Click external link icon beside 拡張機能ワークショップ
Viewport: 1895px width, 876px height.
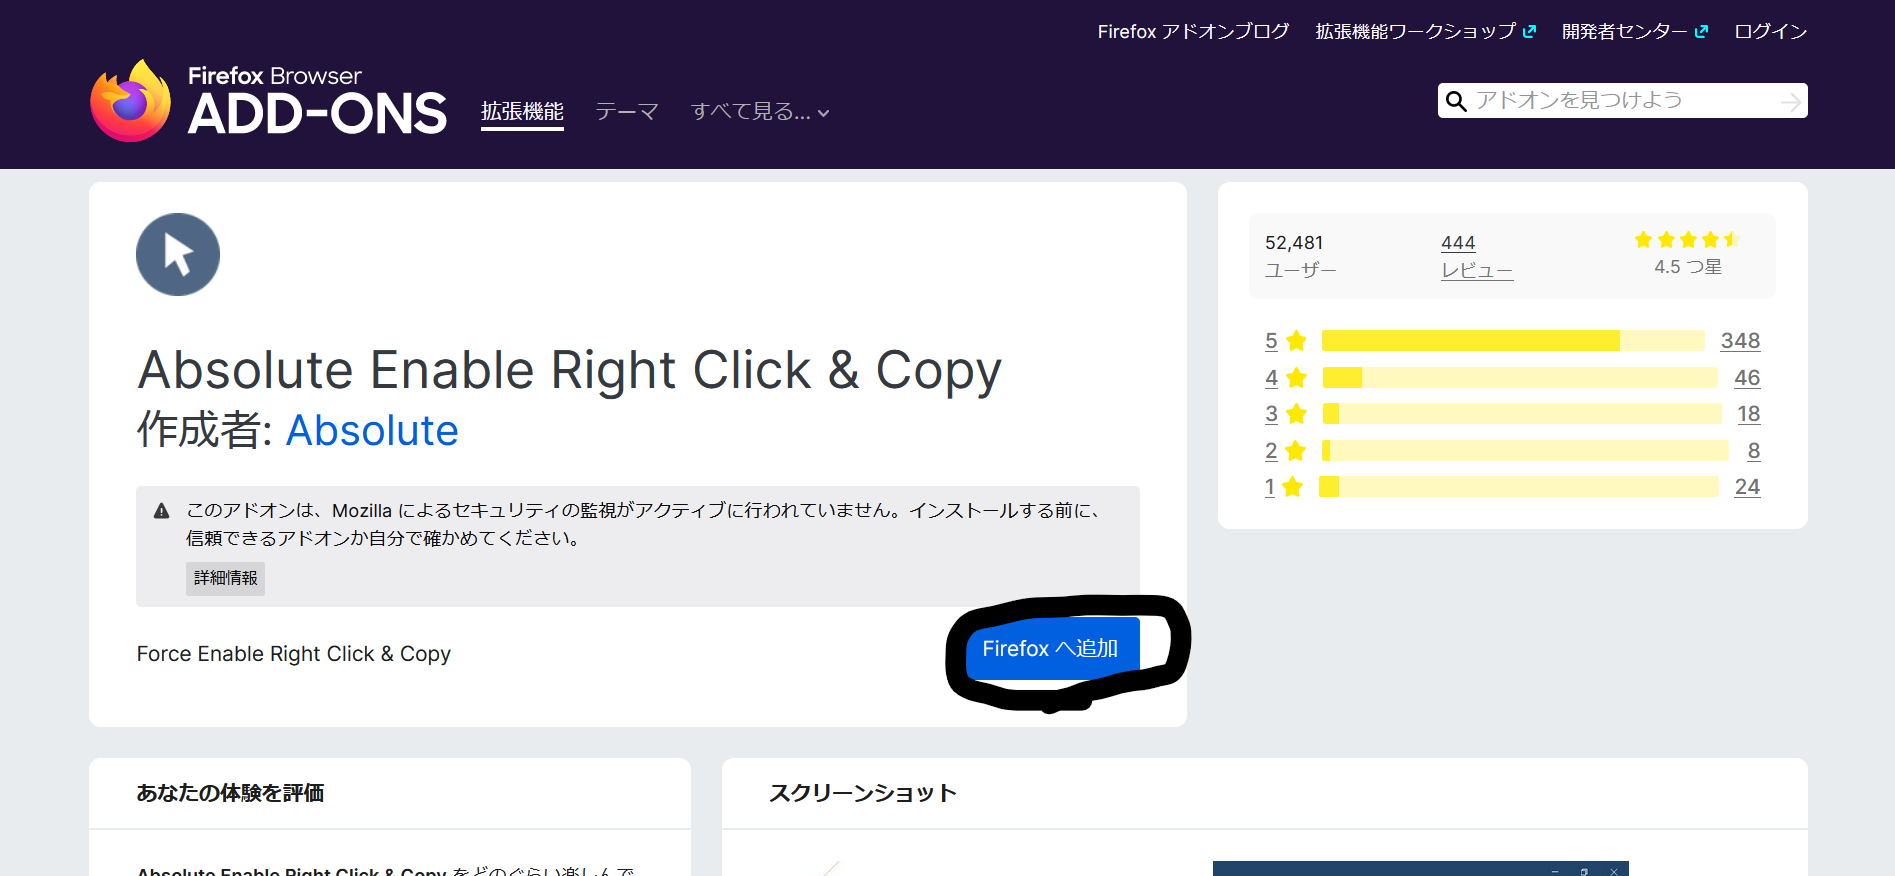click(x=1529, y=32)
